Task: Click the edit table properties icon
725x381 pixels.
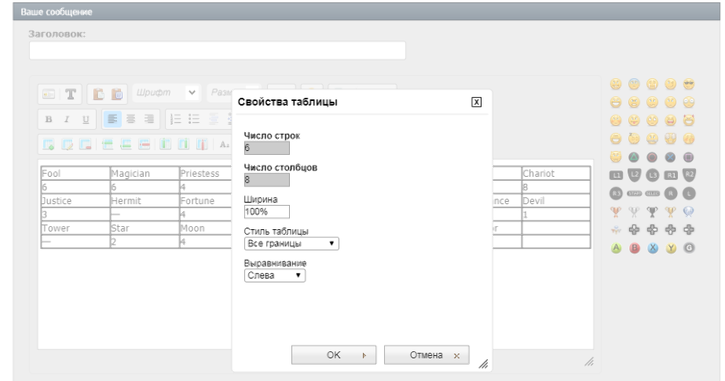Action: [68, 145]
